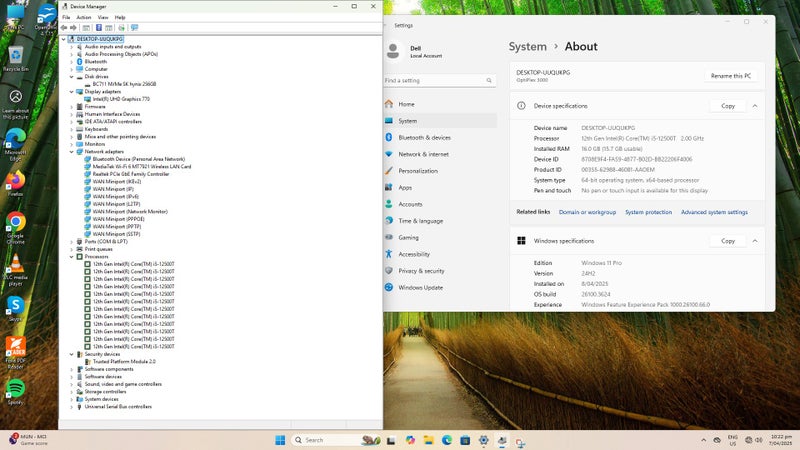Open the Domain or workgroup link
The image size is (800, 450).
pos(587,212)
